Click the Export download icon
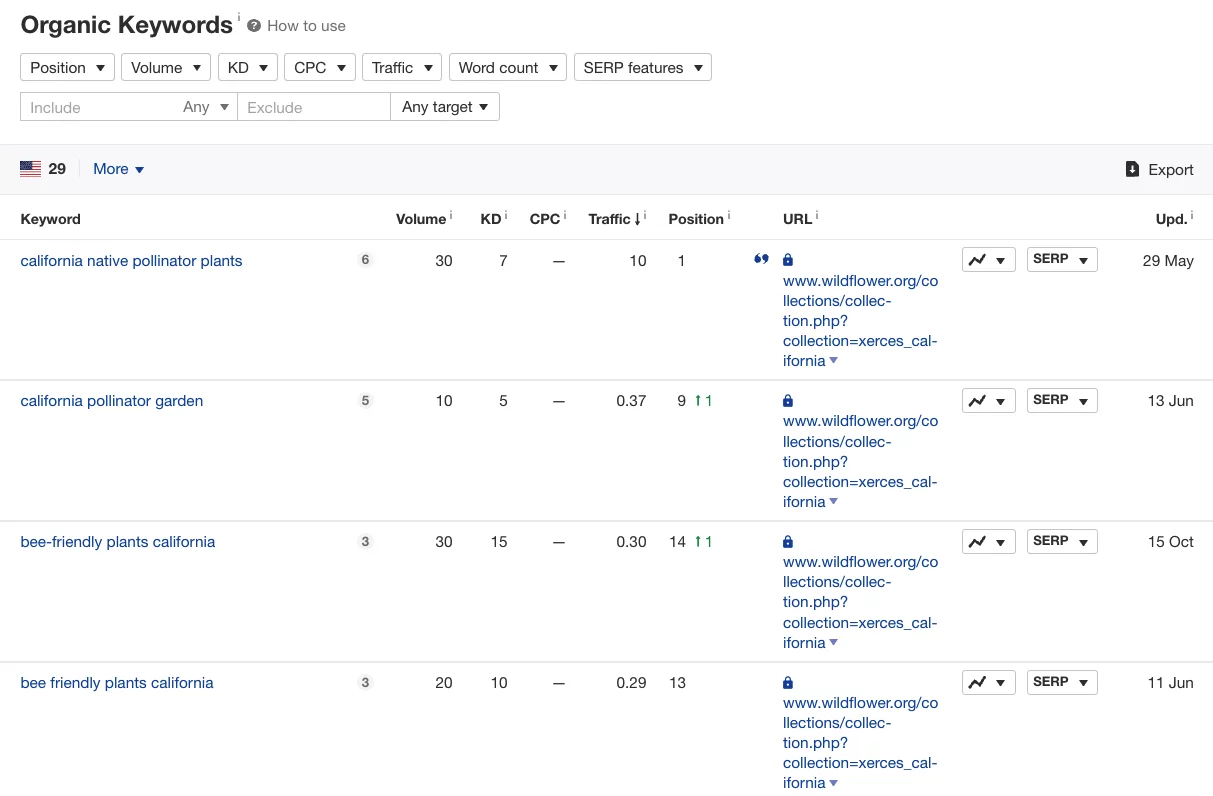The image size is (1213, 796). point(1132,169)
